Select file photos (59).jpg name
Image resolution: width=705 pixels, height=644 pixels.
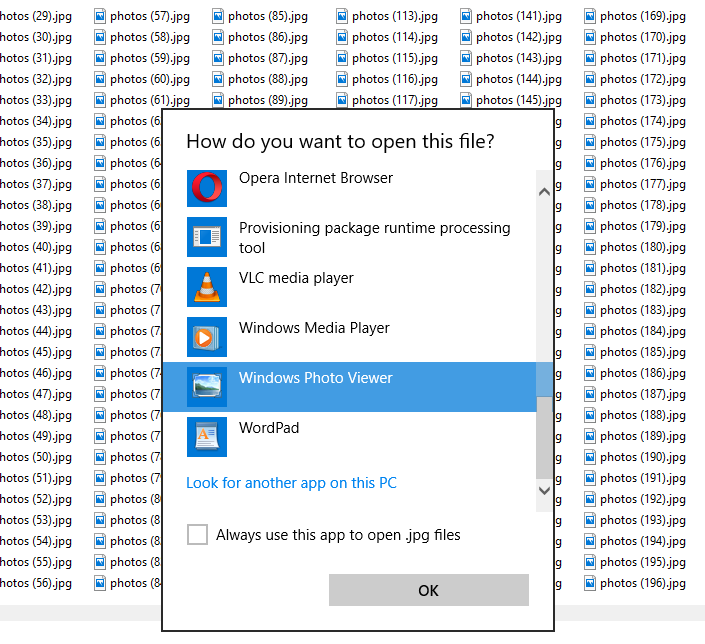150,58
